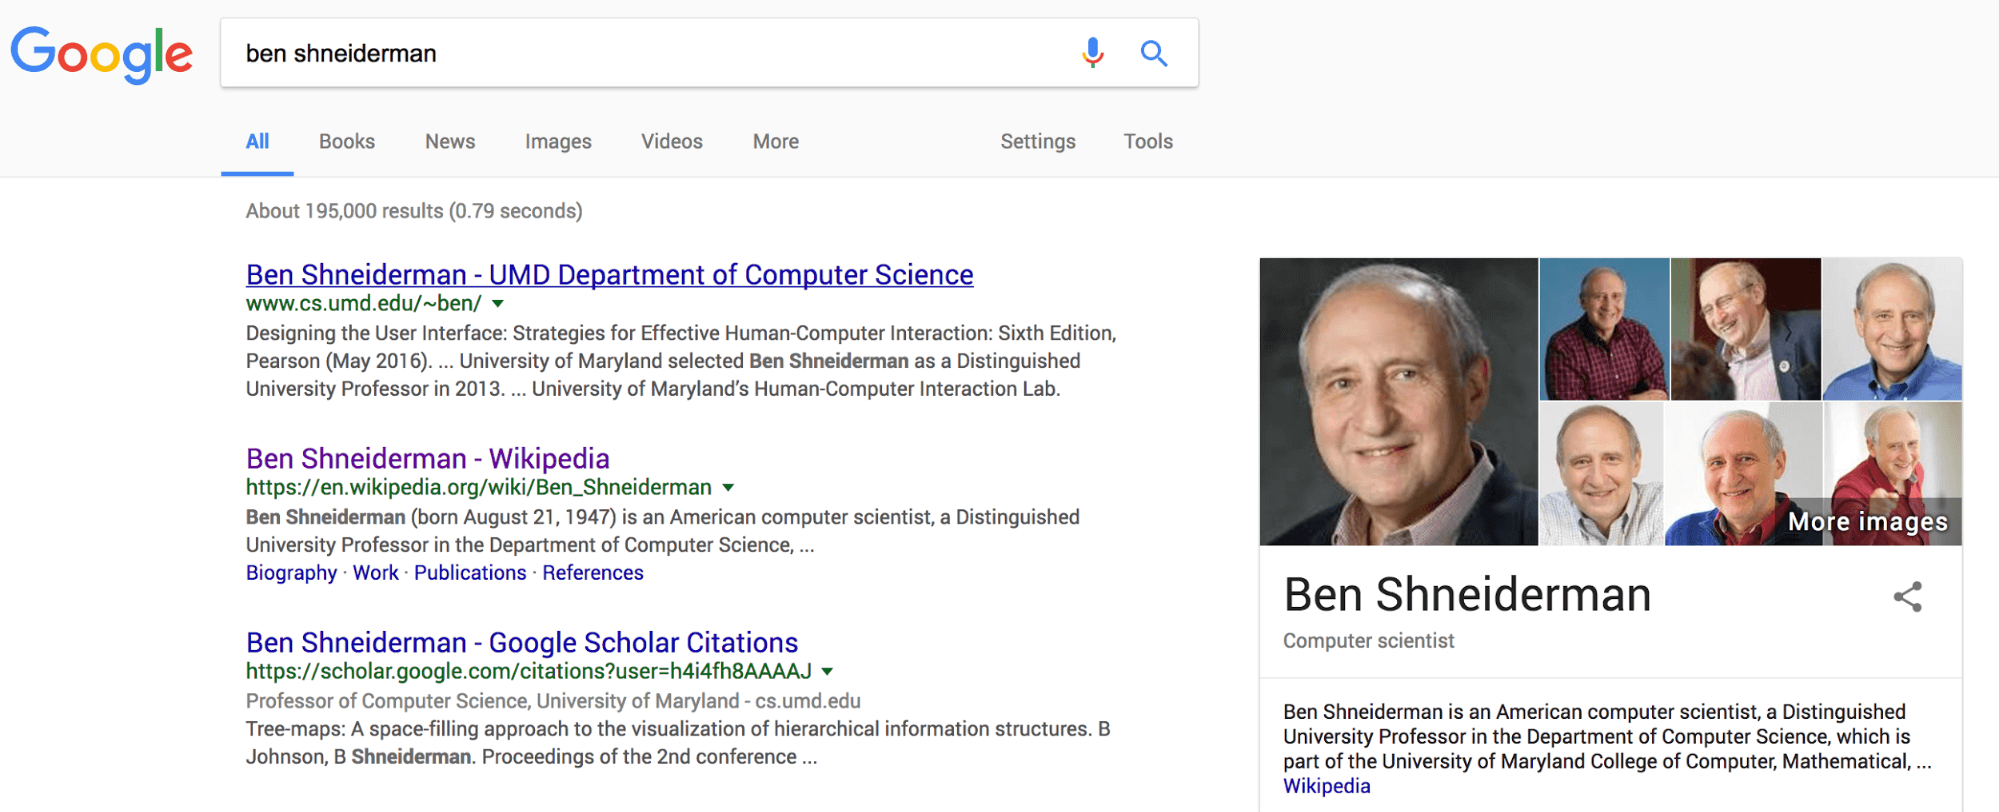
Task: Expand the Google Scholar result URL arrow
Action: pos(827,671)
